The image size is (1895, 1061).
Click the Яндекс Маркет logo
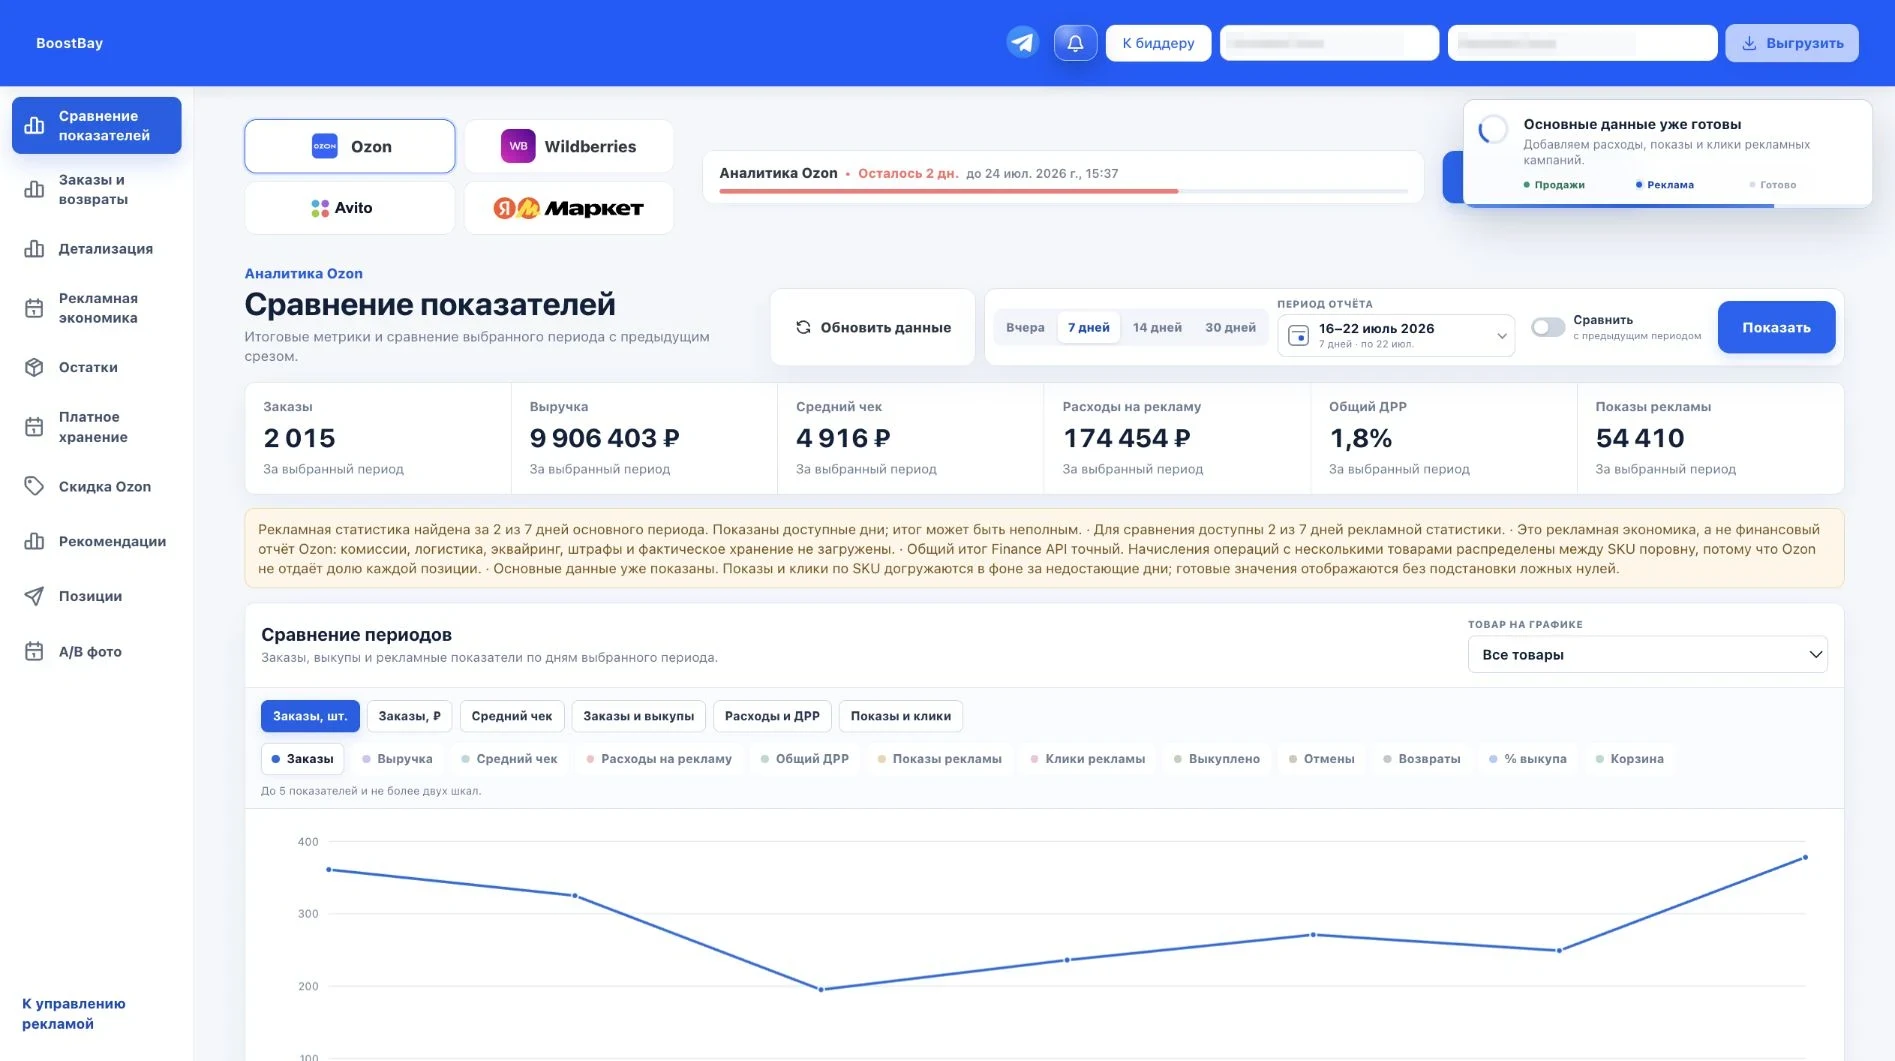[568, 208]
